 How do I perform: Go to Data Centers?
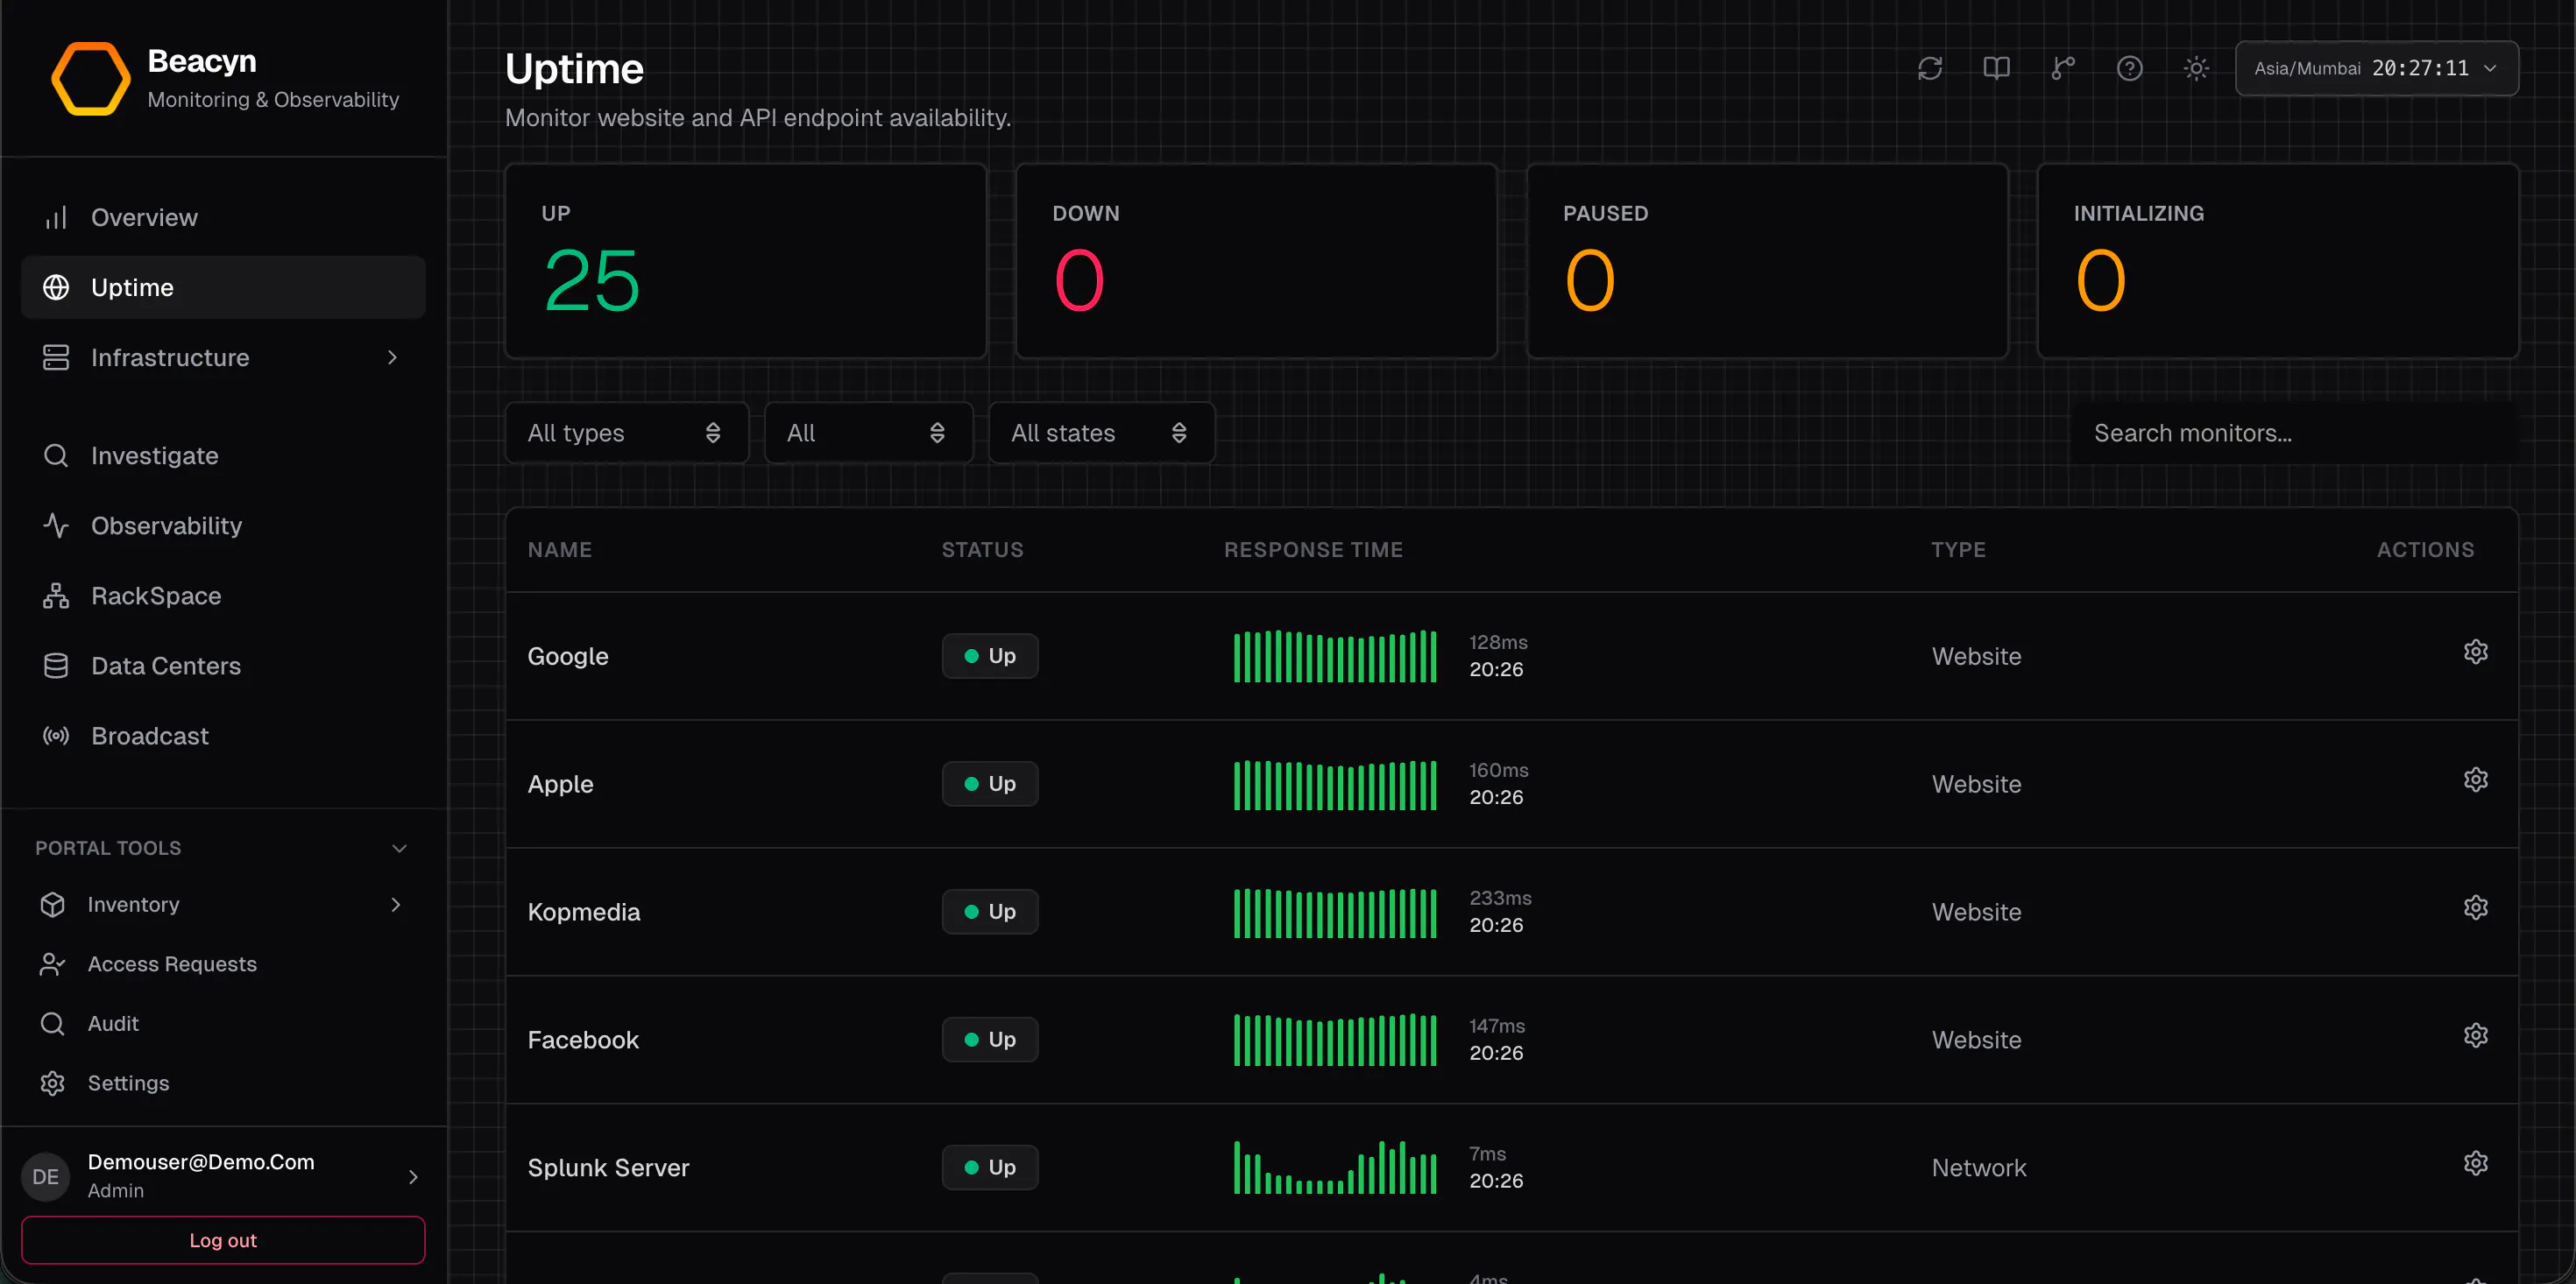[x=223, y=665]
